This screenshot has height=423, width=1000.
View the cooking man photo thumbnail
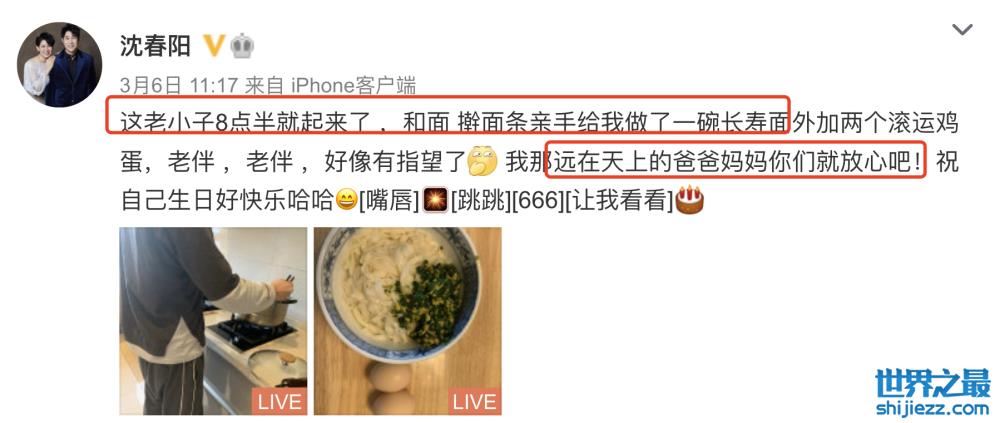point(213,321)
